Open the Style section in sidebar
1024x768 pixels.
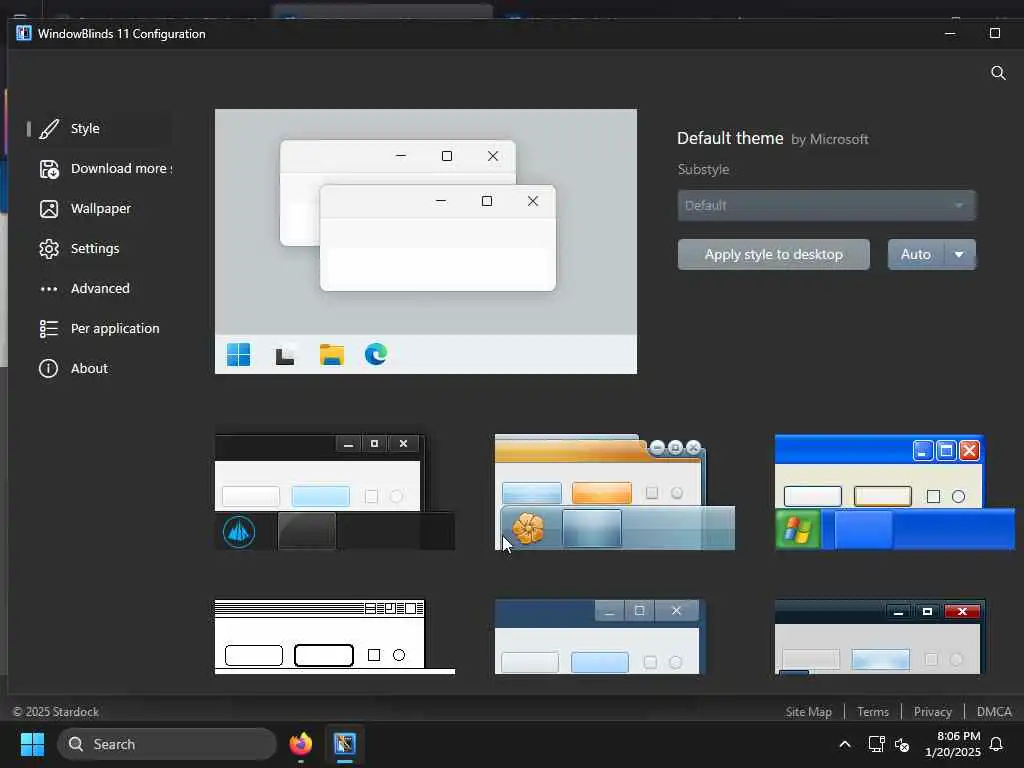[99, 129]
